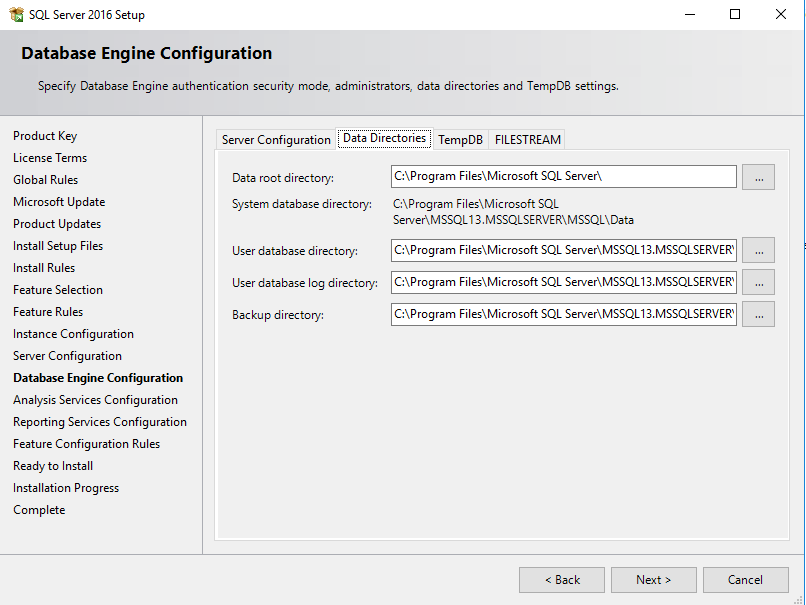Select Microsoft Update step in sidebar

(x=59, y=202)
